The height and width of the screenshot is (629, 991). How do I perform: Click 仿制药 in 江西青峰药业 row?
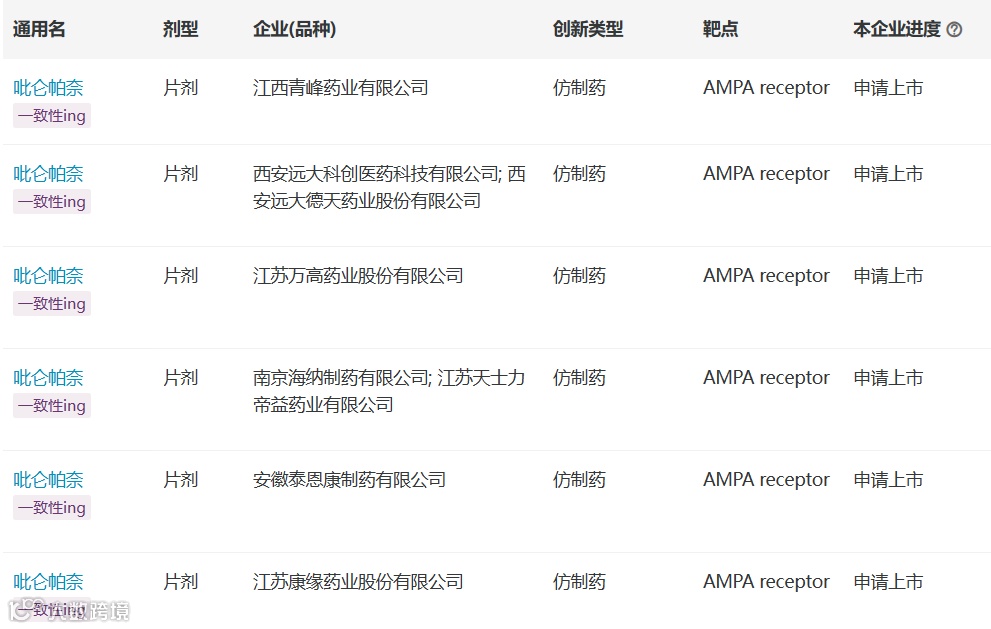coord(579,88)
